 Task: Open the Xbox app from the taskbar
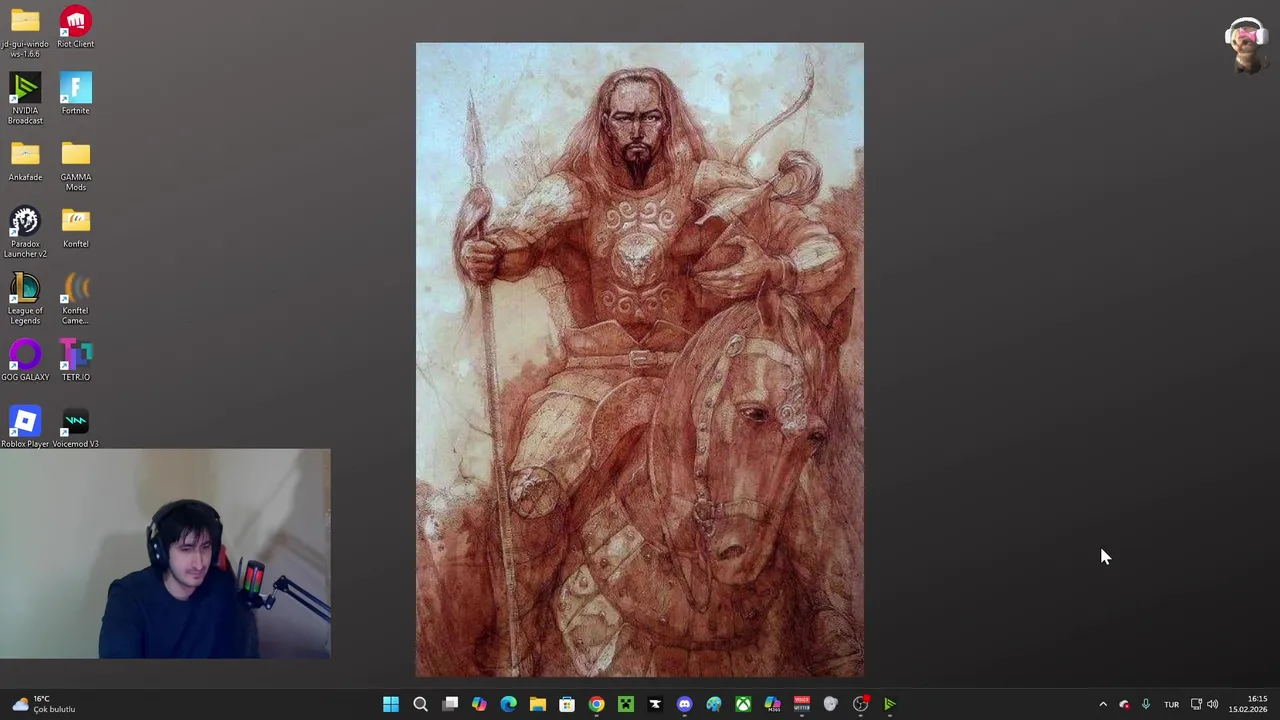click(743, 704)
